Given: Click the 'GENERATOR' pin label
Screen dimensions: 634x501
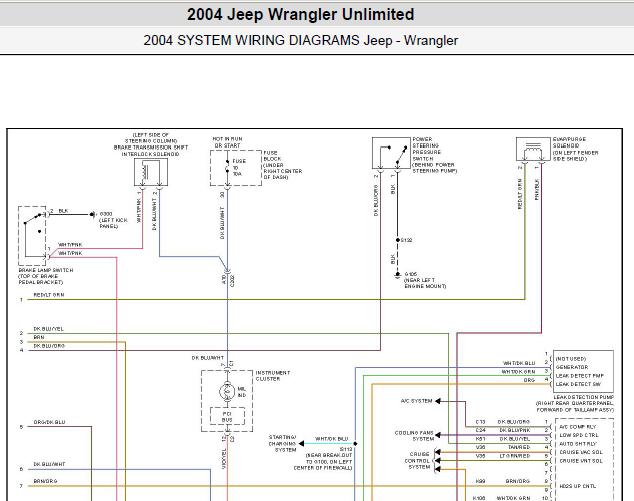Looking at the screenshot, I should pos(571,367).
